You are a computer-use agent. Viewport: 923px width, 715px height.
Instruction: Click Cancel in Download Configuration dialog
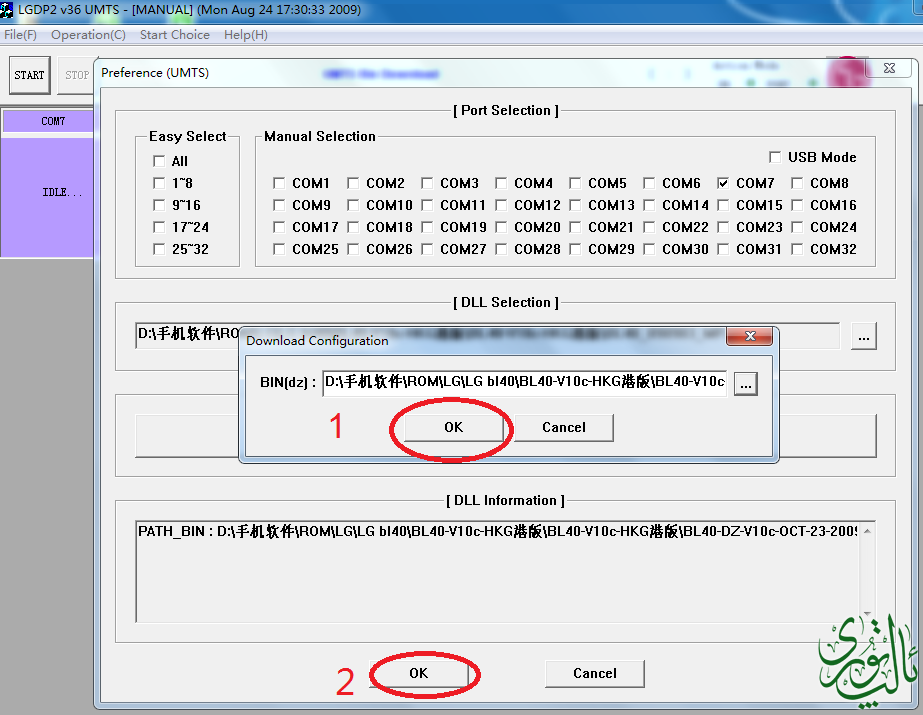(x=564, y=427)
